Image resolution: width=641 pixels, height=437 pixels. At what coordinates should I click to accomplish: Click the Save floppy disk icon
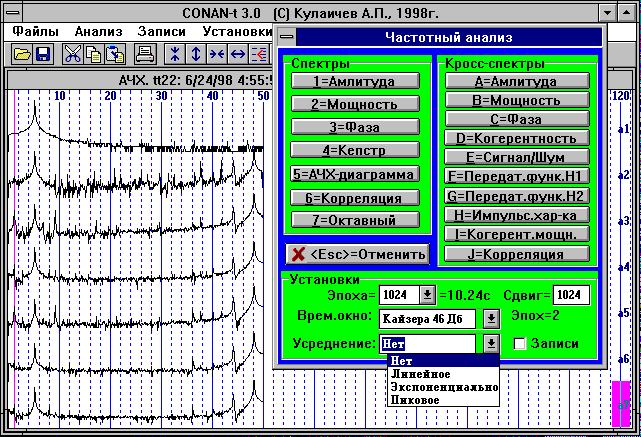coord(43,54)
